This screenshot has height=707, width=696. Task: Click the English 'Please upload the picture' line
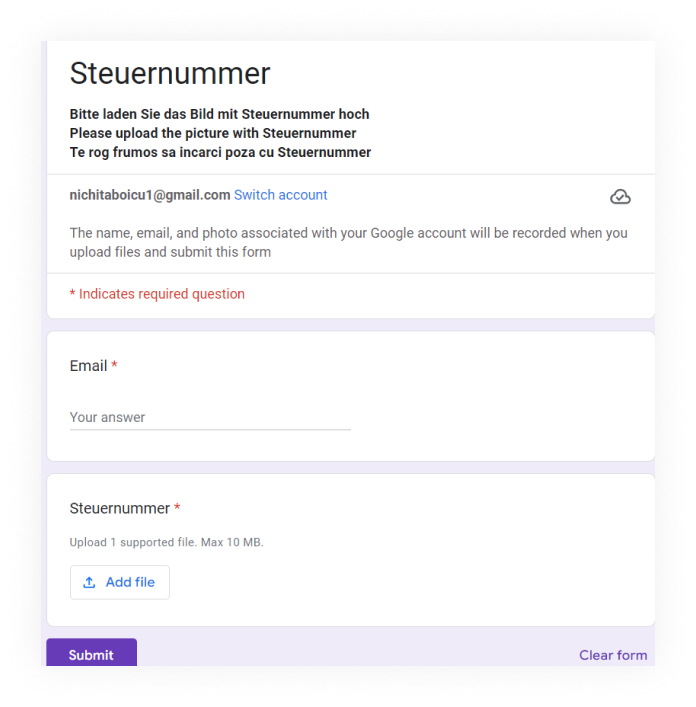(213, 133)
